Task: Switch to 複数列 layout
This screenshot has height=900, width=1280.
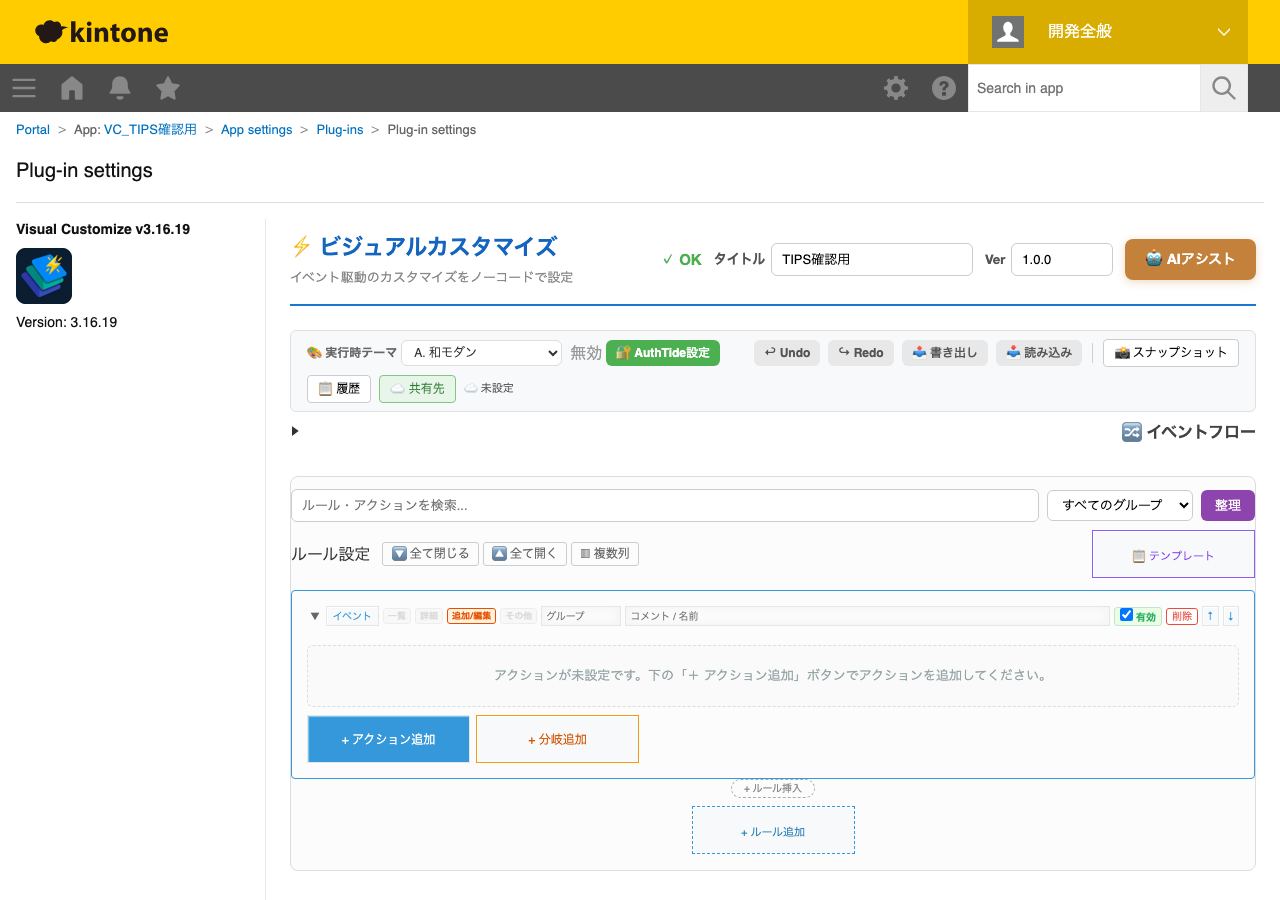Action: coord(605,554)
